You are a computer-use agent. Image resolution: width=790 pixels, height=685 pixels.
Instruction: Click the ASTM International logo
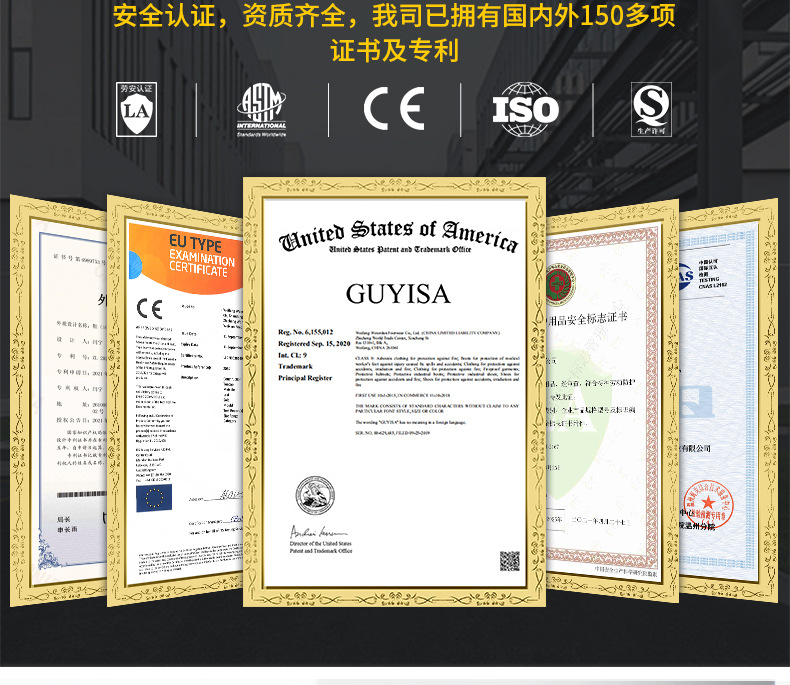261,110
